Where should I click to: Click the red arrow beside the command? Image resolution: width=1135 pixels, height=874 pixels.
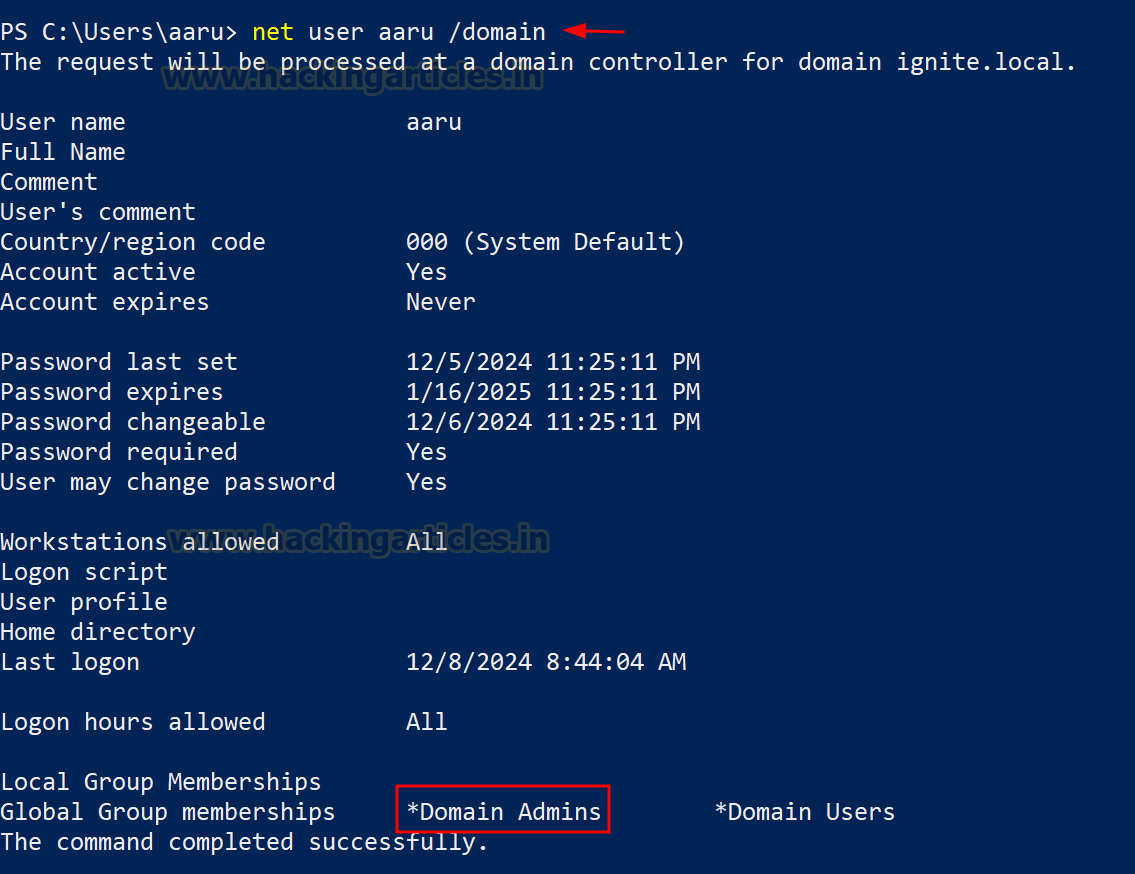(594, 31)
